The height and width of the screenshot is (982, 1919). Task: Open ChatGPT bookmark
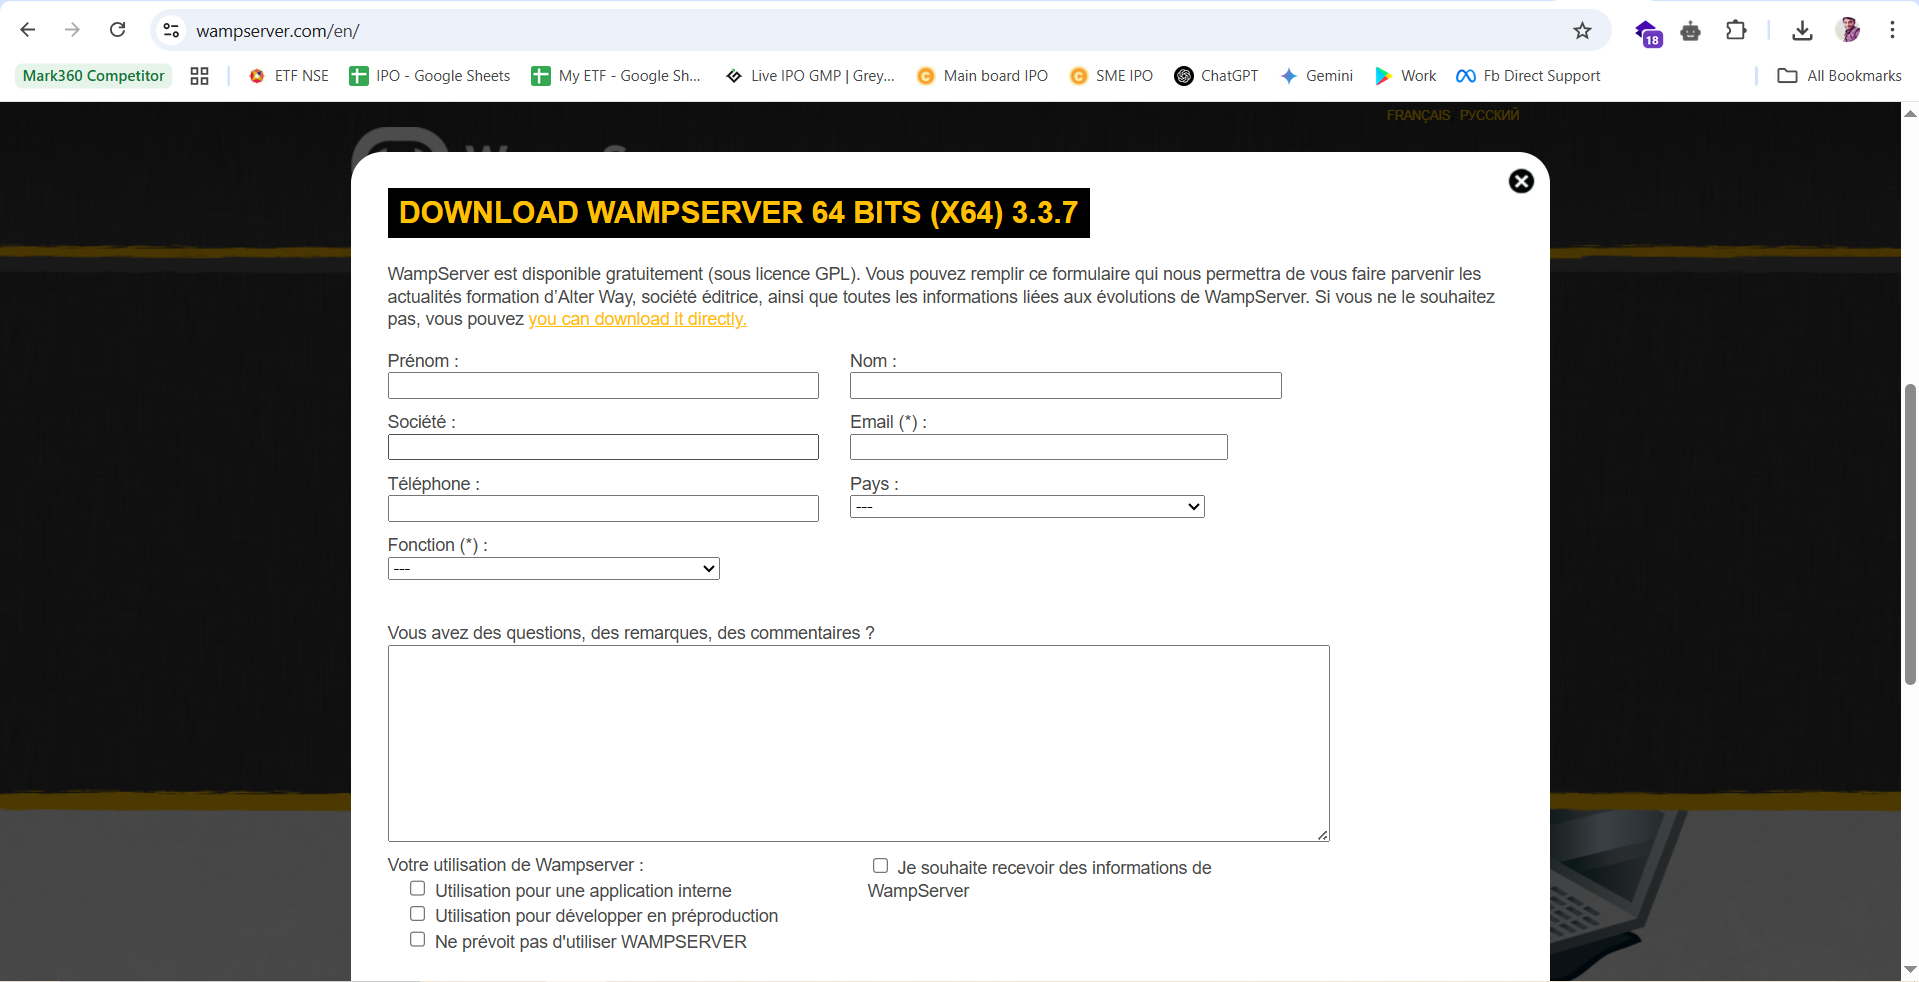point(1216,76)
